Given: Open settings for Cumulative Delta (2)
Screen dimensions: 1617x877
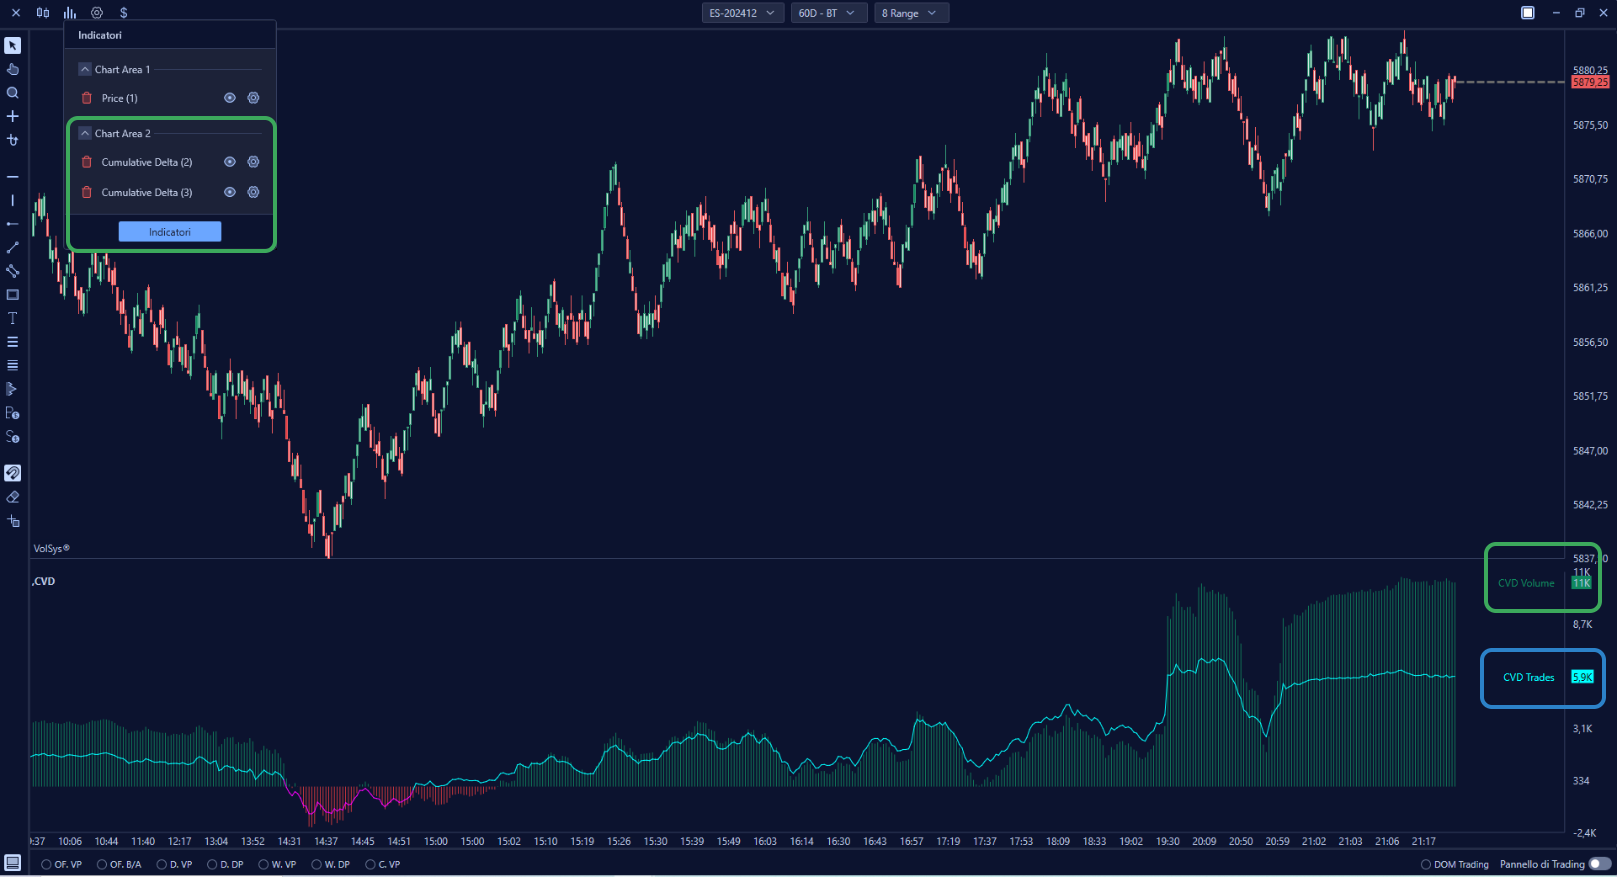Looking at the screenshot, I should [253, 162].
